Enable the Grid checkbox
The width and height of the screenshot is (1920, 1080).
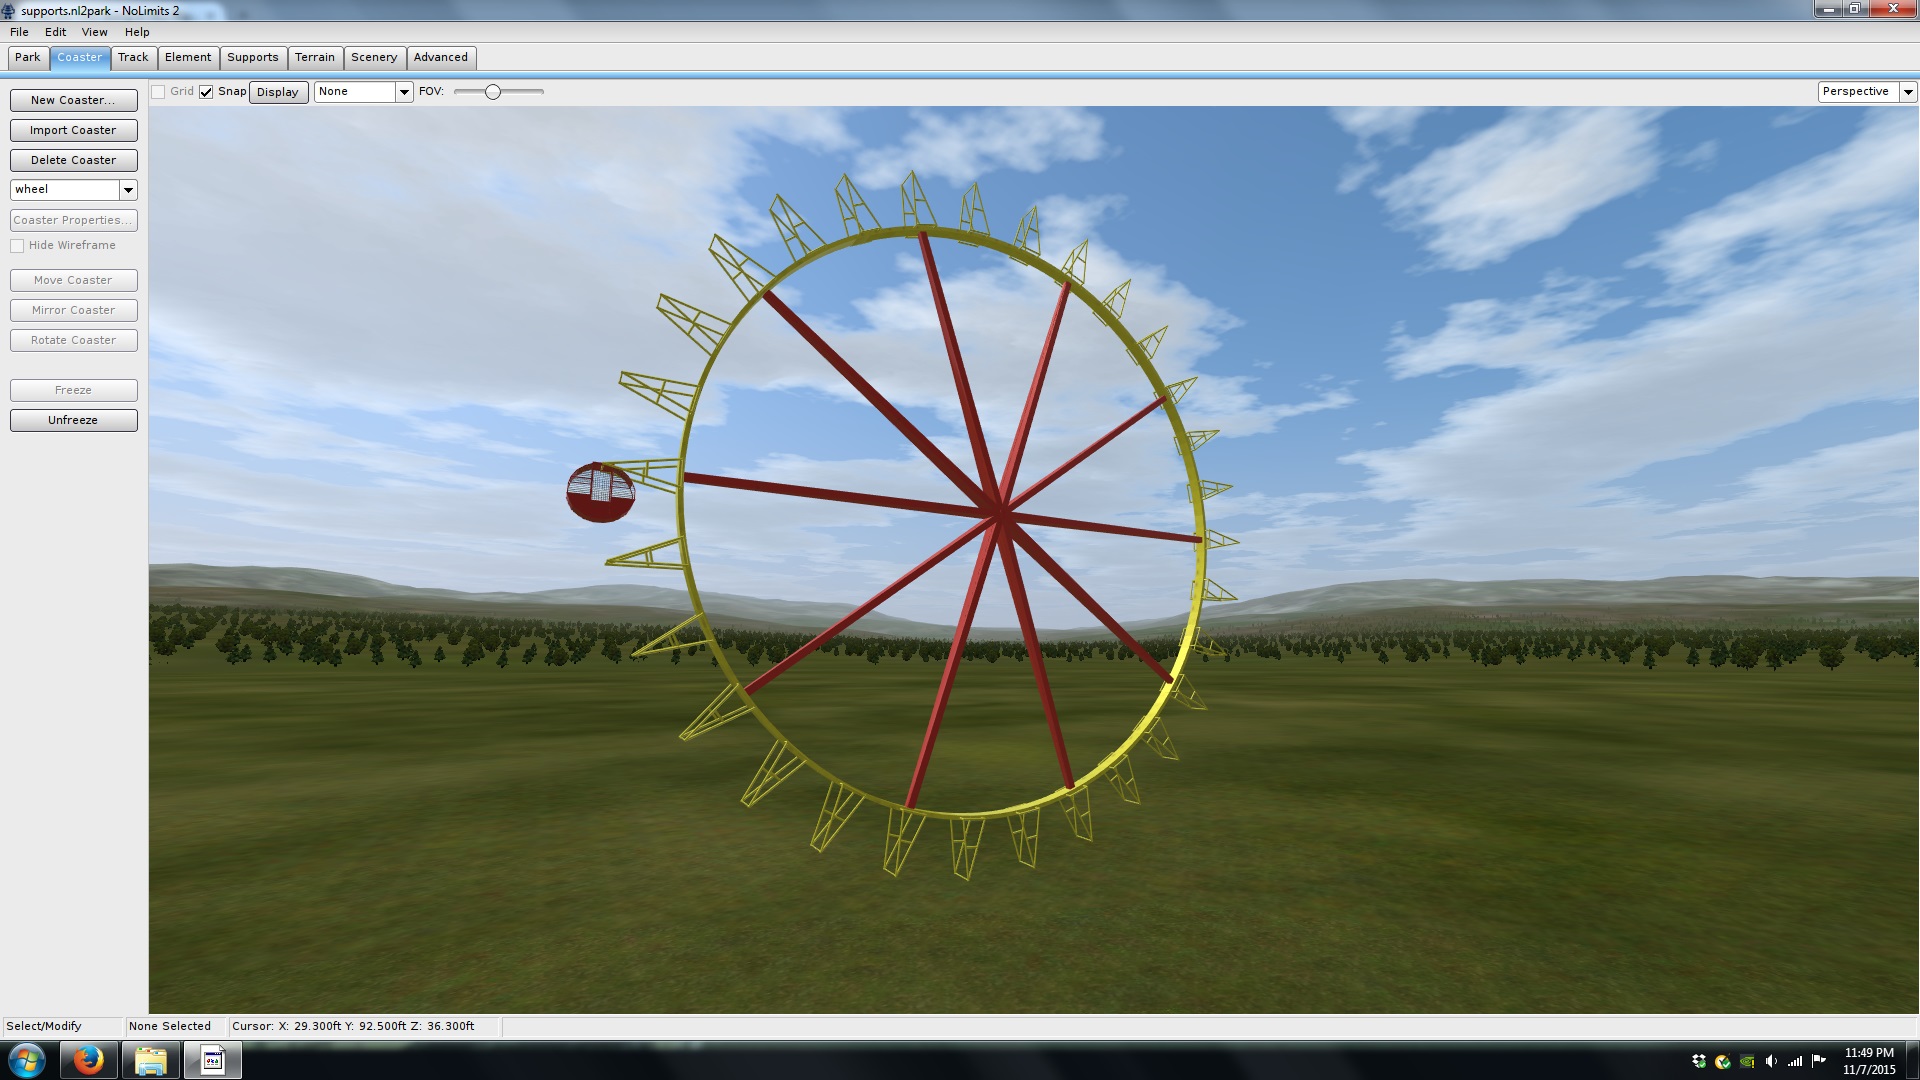tap(158, 92)
